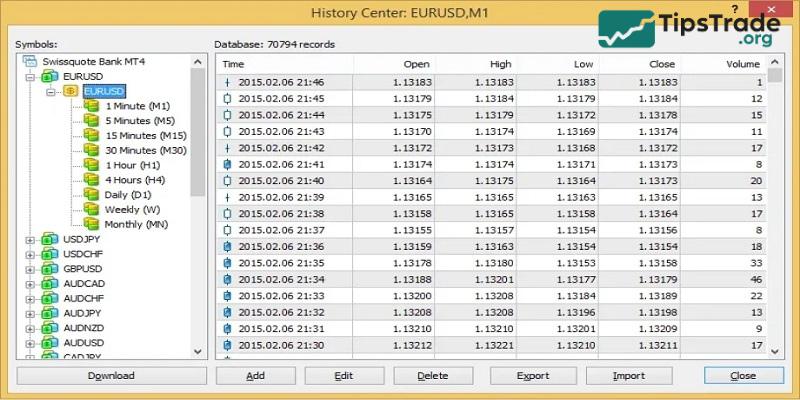Select the Monthly (MN) timeframe entry
Viewport: 800px width, 400px height.
tap(136, 225)
